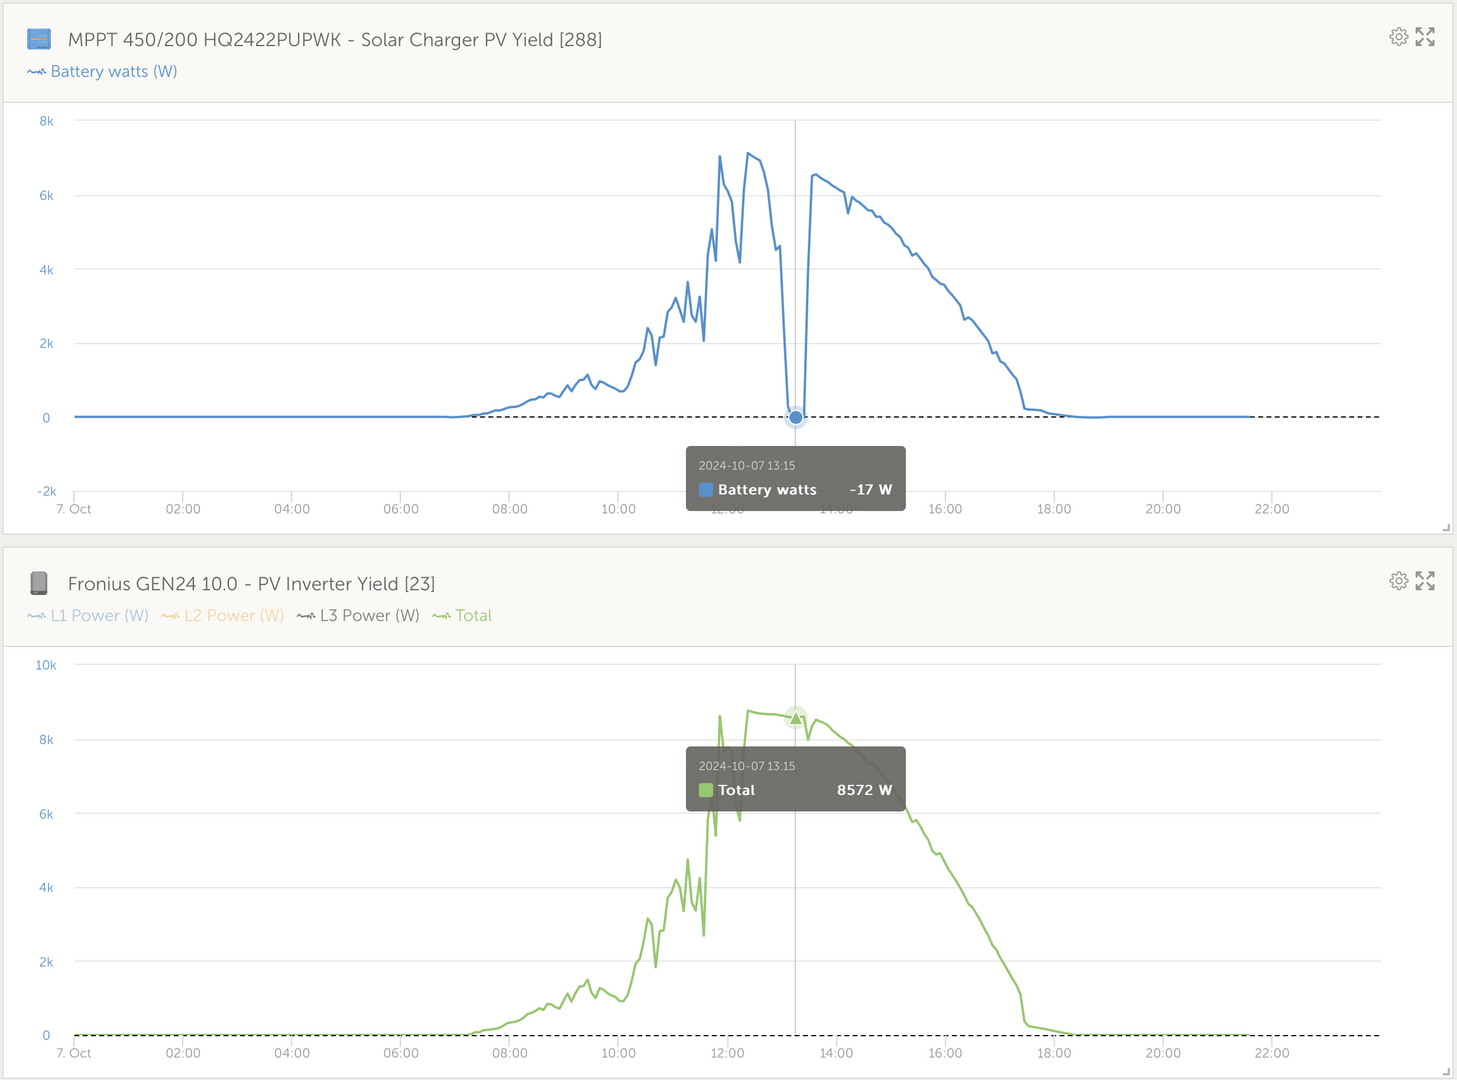The width and height of the screenshot is (1457, 1080).
Task: Click MPPT 450/200 Solar Charger PV Yield title
Action: (x=335, y=40)
